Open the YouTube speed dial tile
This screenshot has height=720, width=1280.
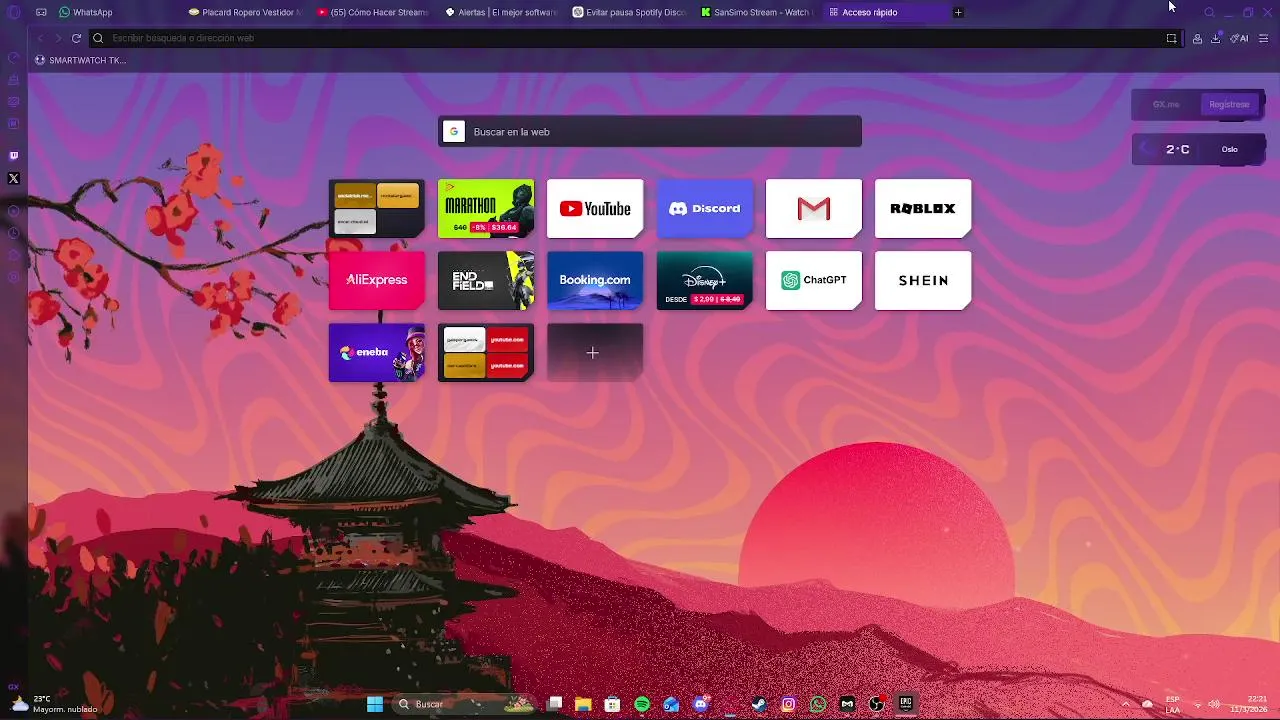[x=595, y=208]
